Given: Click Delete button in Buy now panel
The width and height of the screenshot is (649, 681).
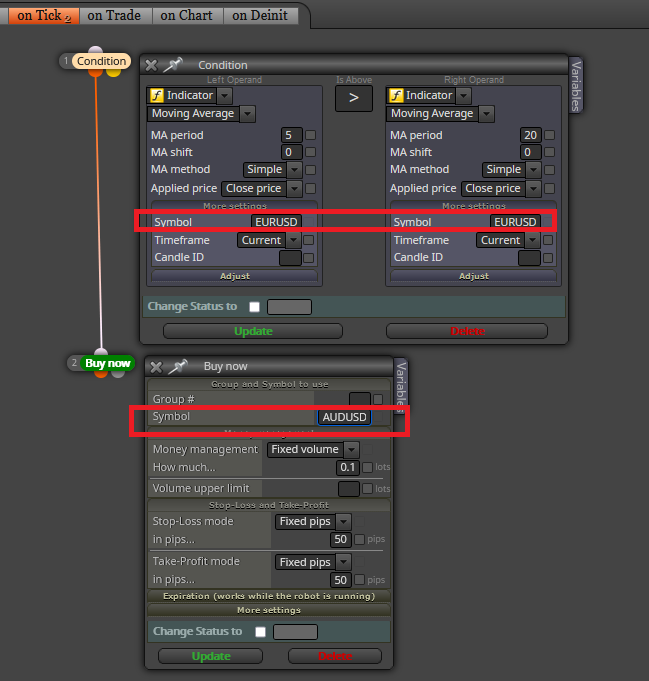Looking at the screenshot, I should [335, 656].
